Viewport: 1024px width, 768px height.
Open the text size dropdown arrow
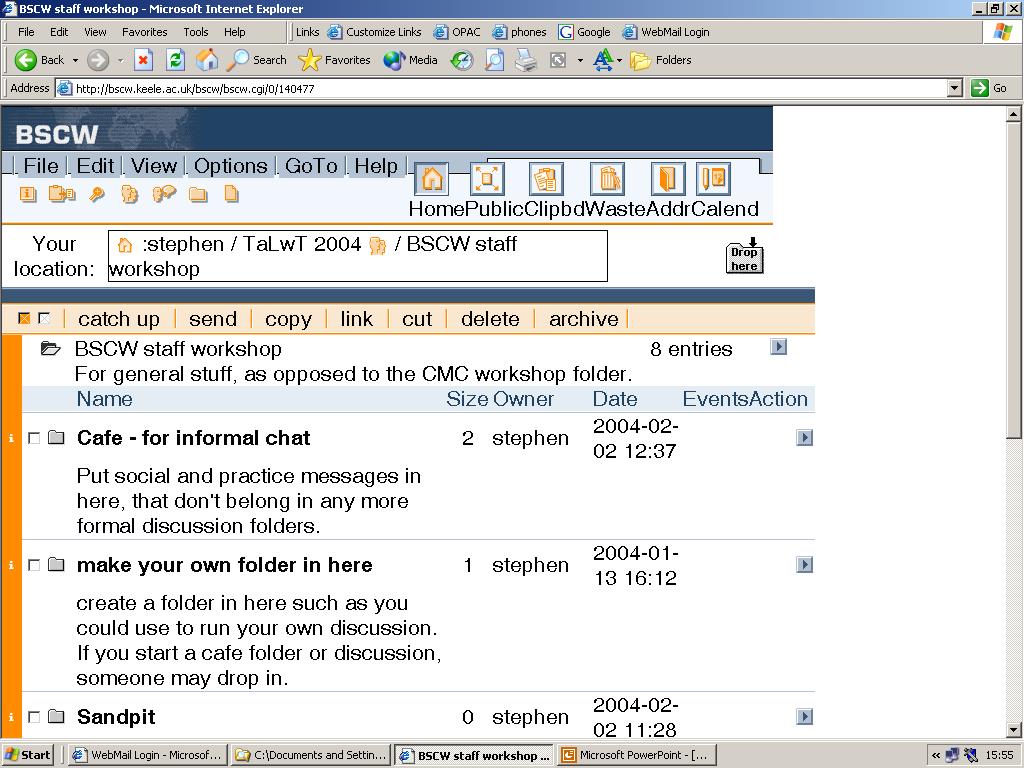click(619, 60)
